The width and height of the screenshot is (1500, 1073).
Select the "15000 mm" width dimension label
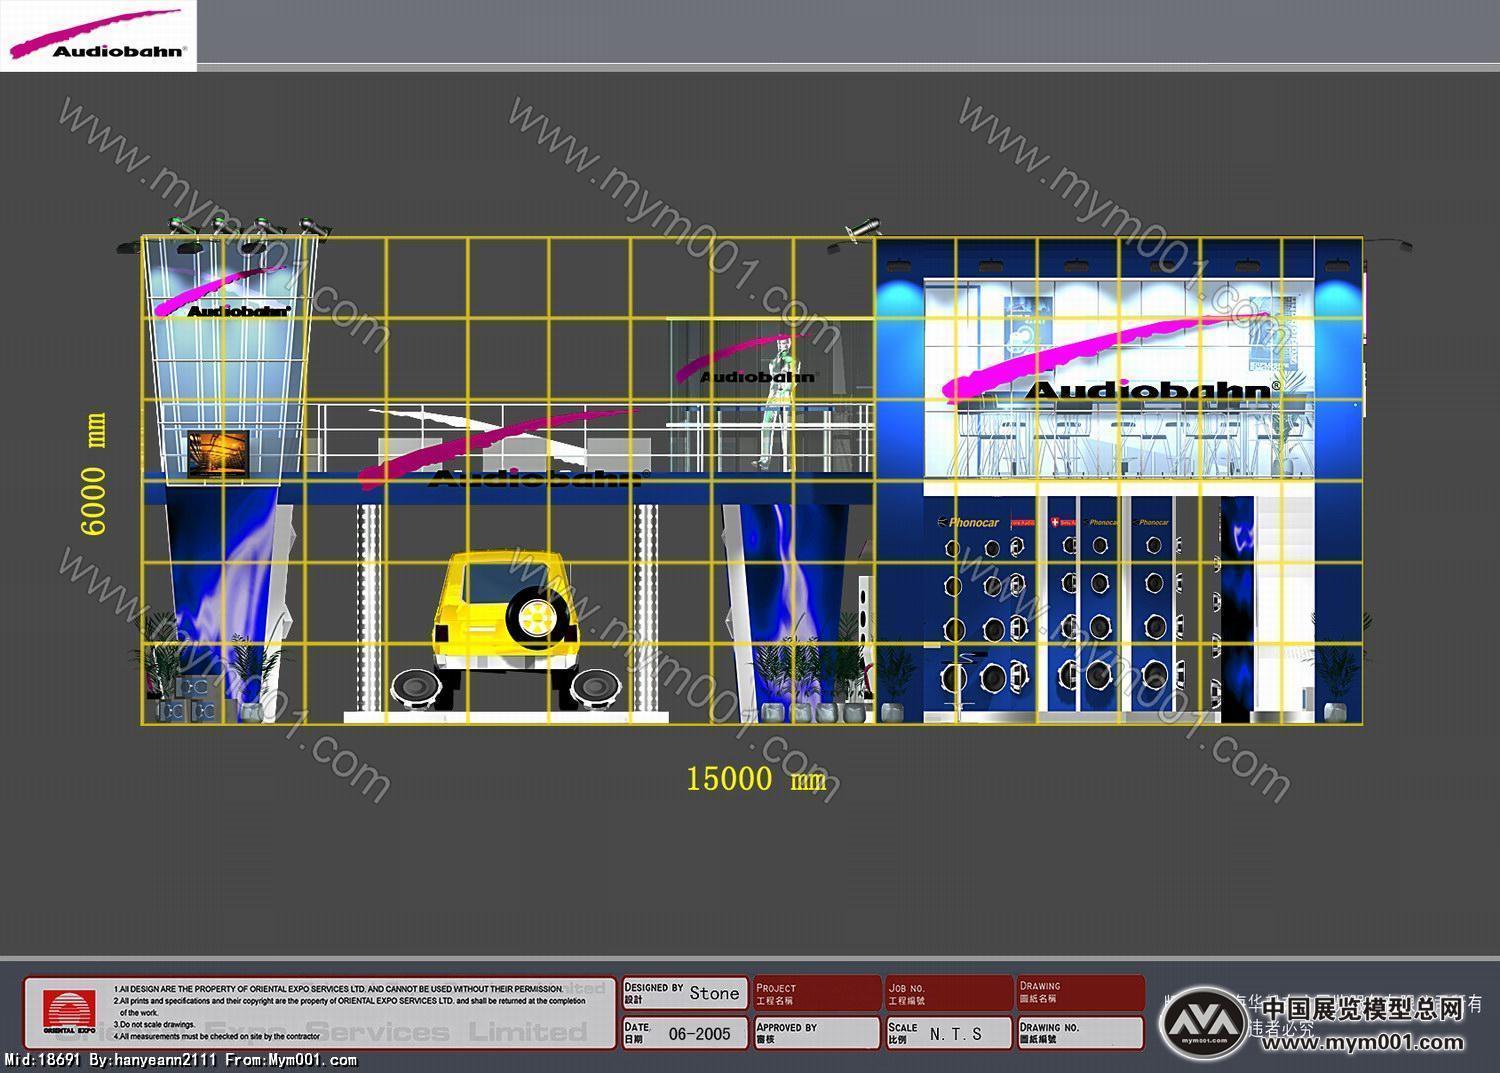click(x=757, y=778)
